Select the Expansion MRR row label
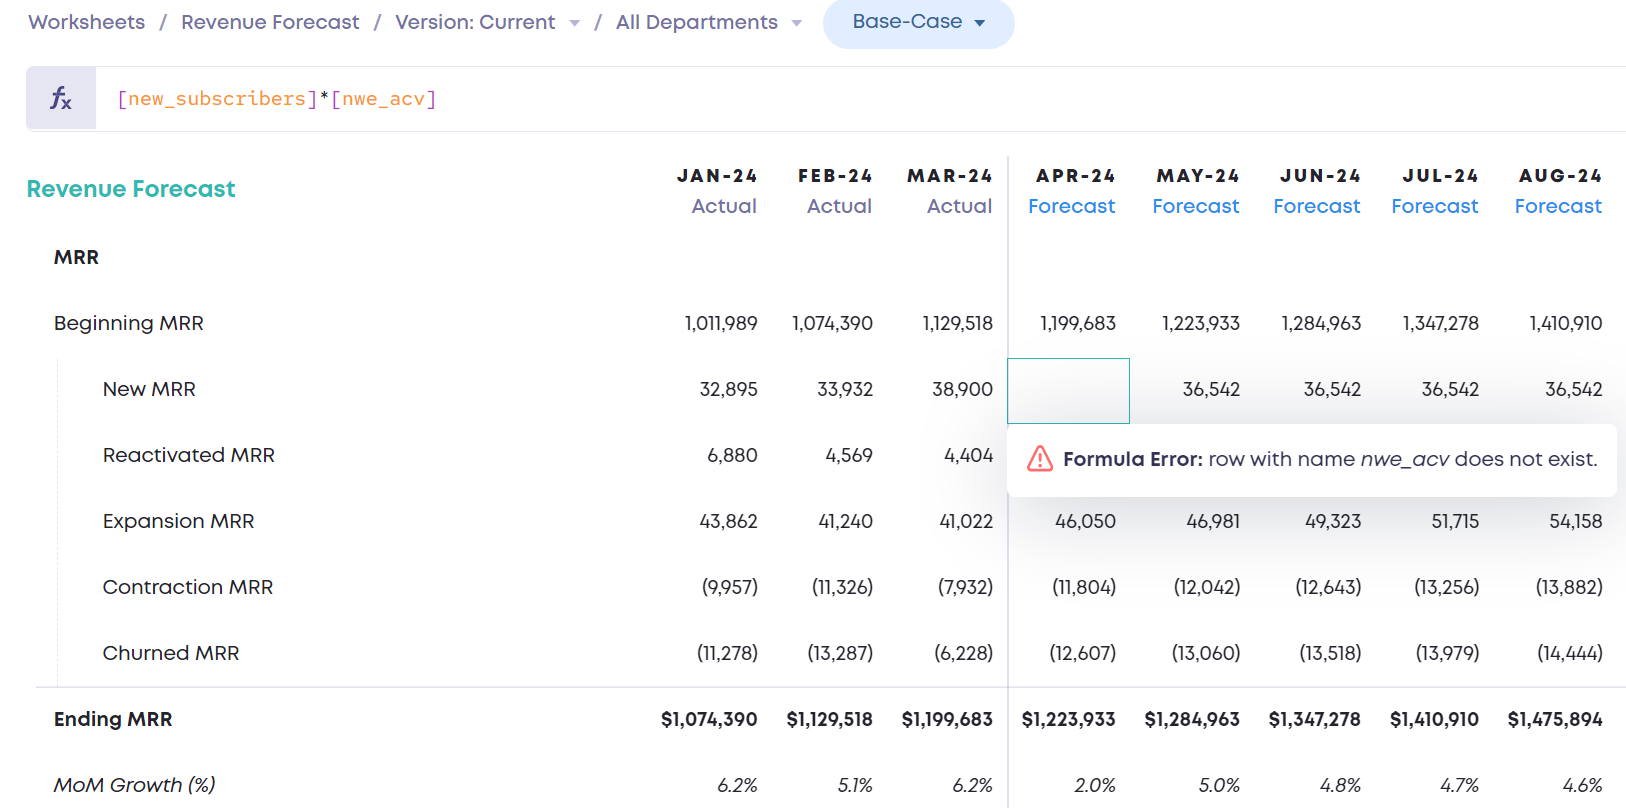Image resolution: width=1626 pixels, height=808 pixels. coord(178,521)
